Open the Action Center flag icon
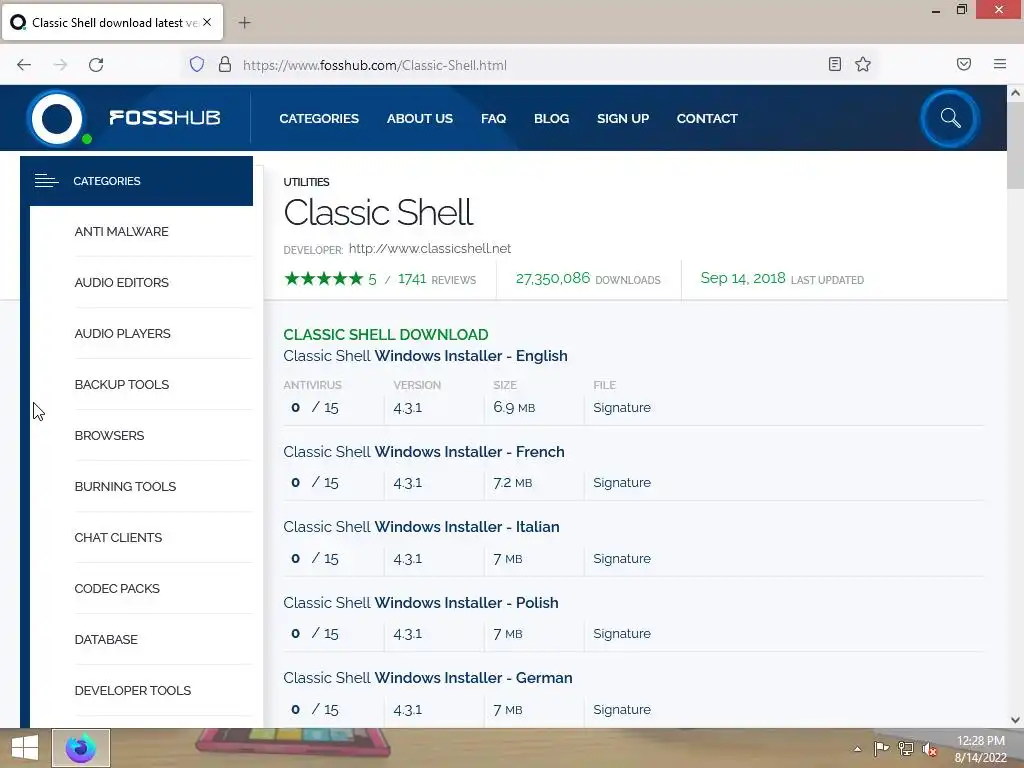This screenshot has height=768, width=1024. (x=881, y=749)
